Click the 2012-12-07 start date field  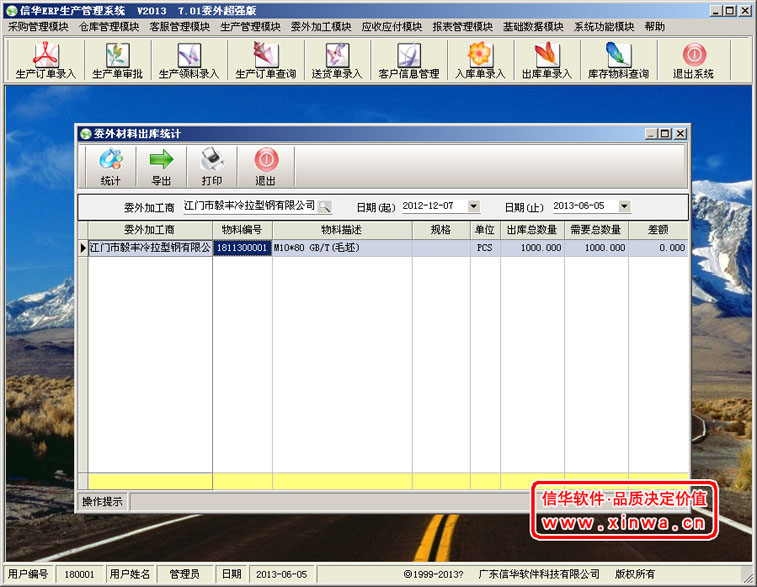pyautogui.click(x=435, y=206)
